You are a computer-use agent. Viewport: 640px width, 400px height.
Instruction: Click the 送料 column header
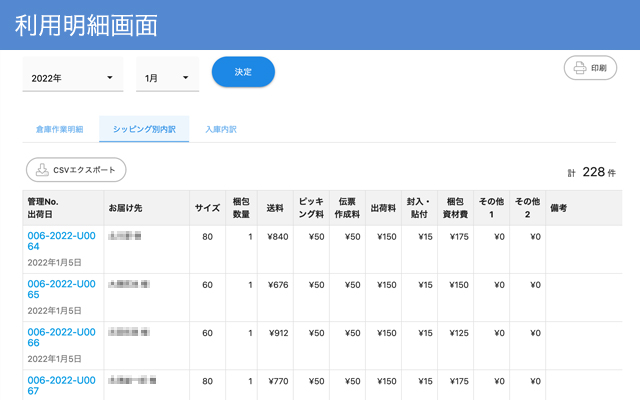coord(275,208)
